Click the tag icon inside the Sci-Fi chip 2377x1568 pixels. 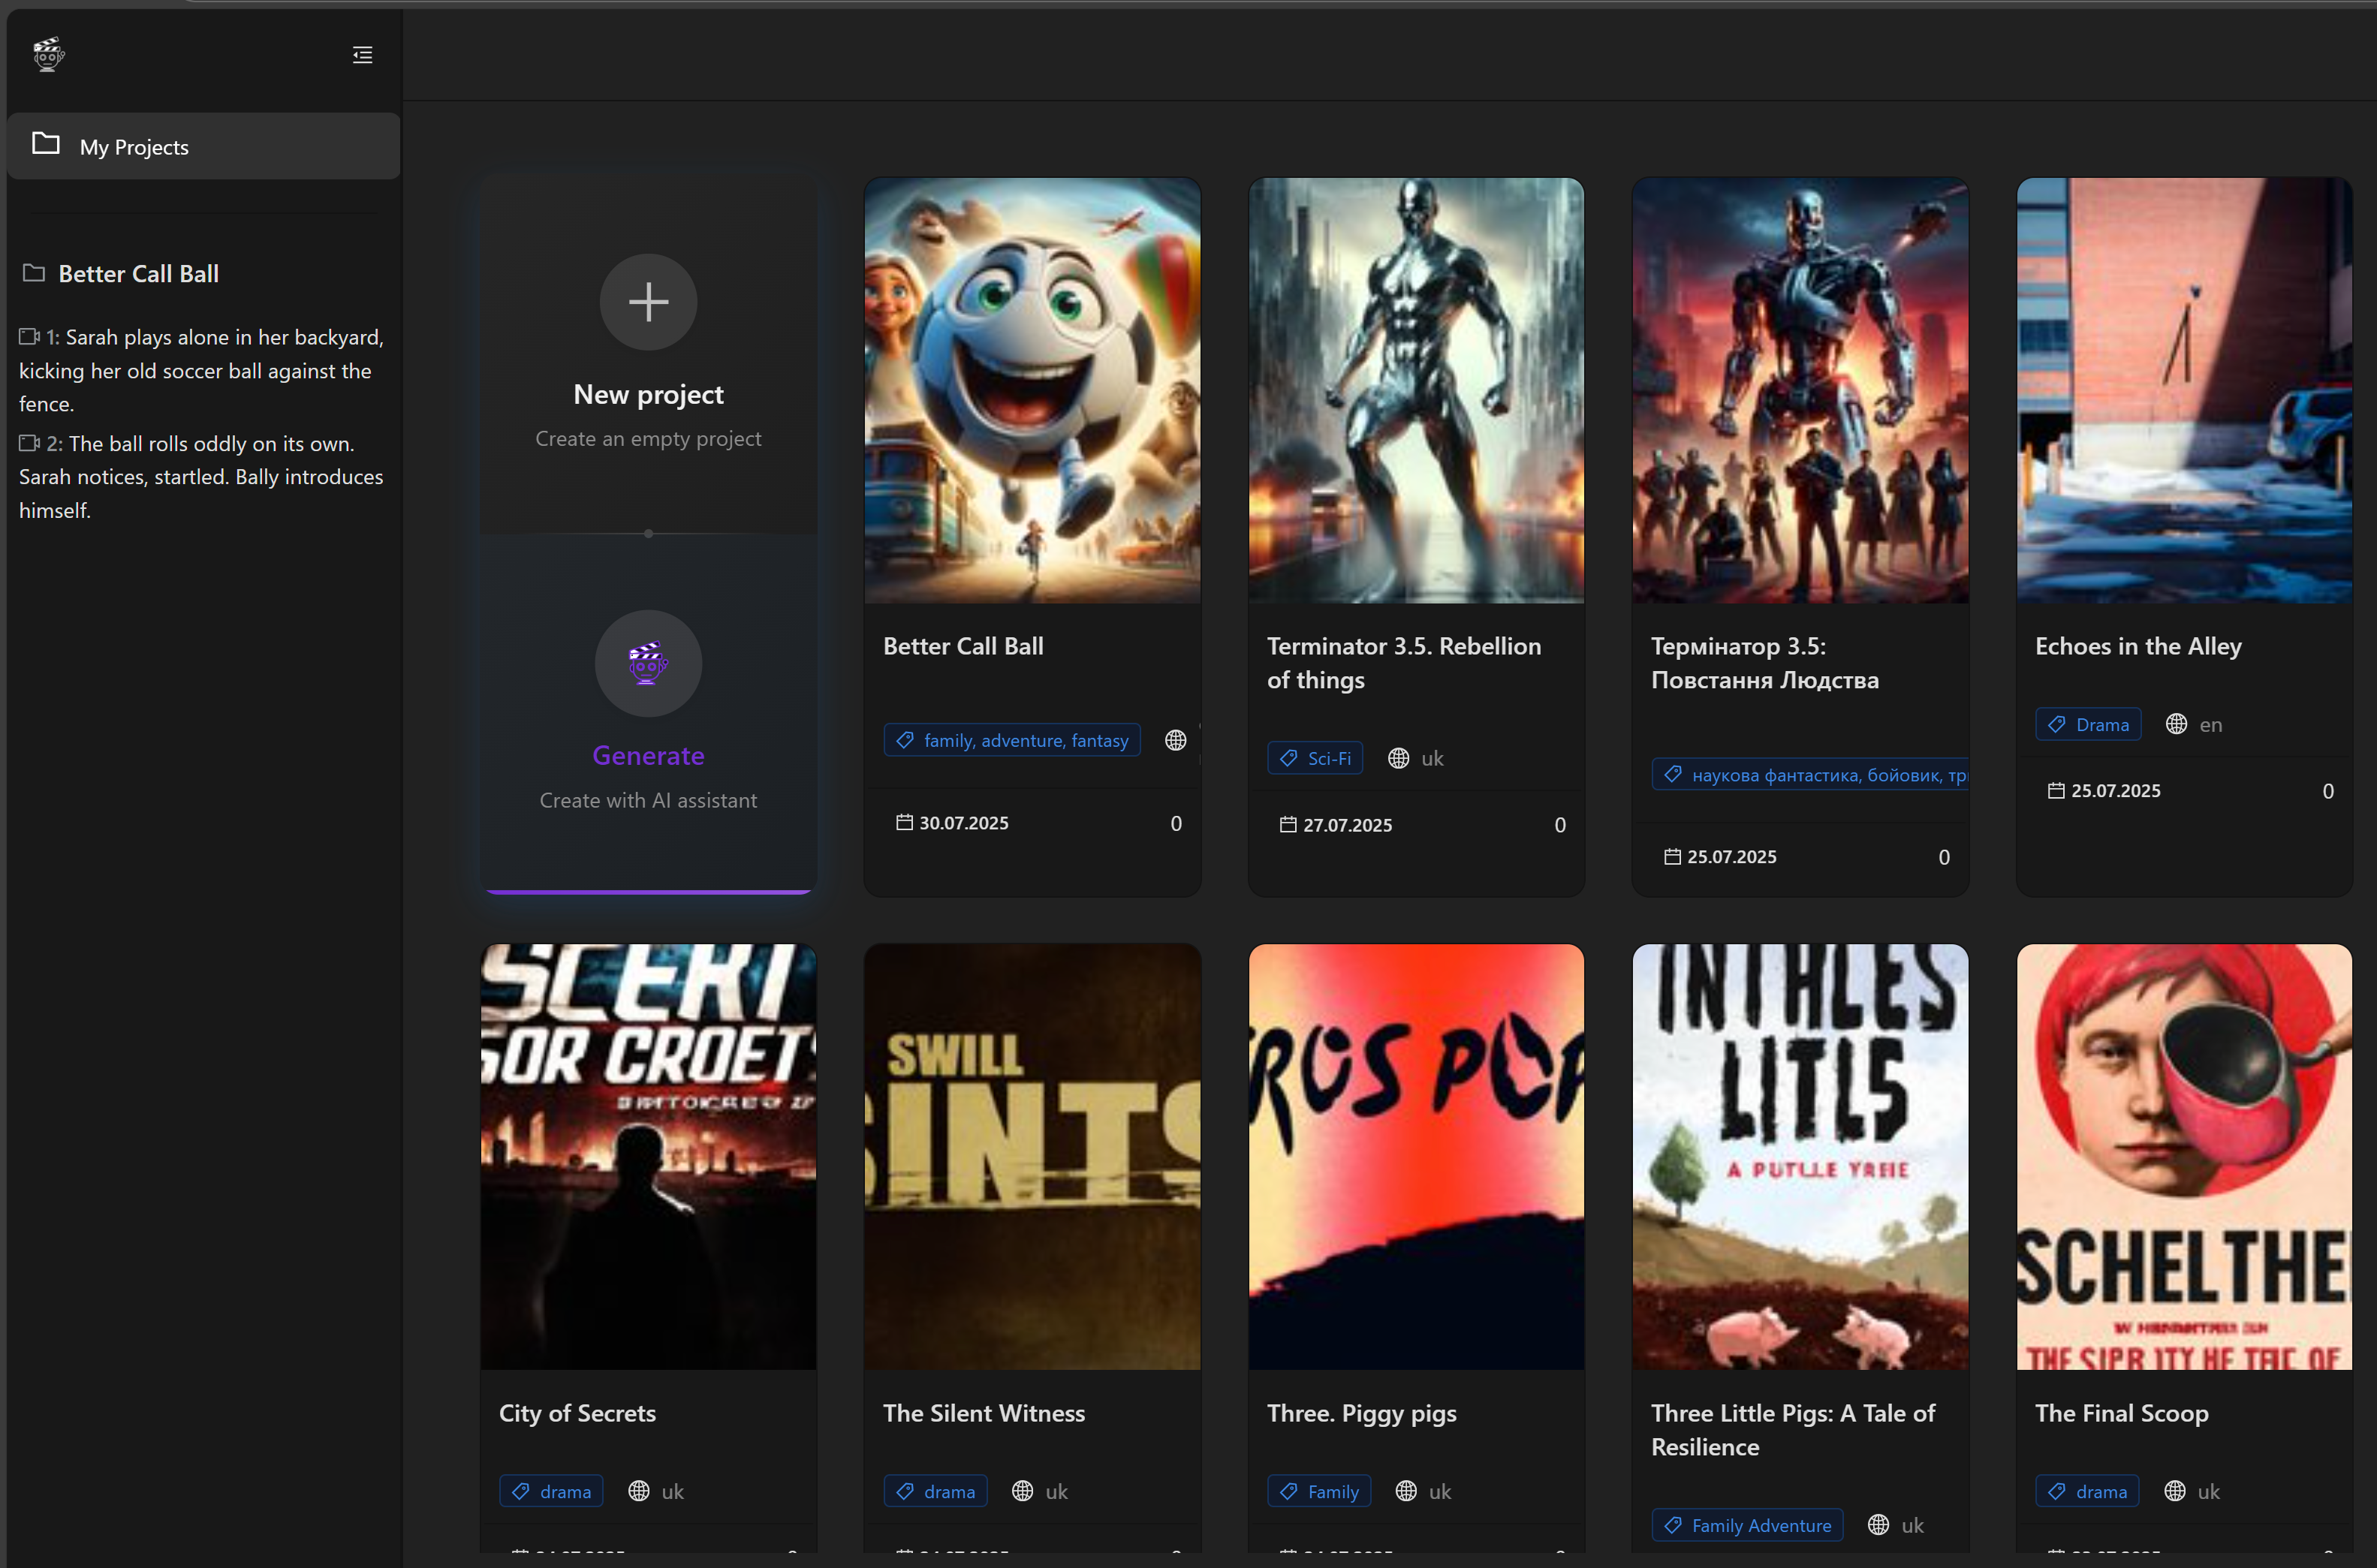pos(1289,758)
